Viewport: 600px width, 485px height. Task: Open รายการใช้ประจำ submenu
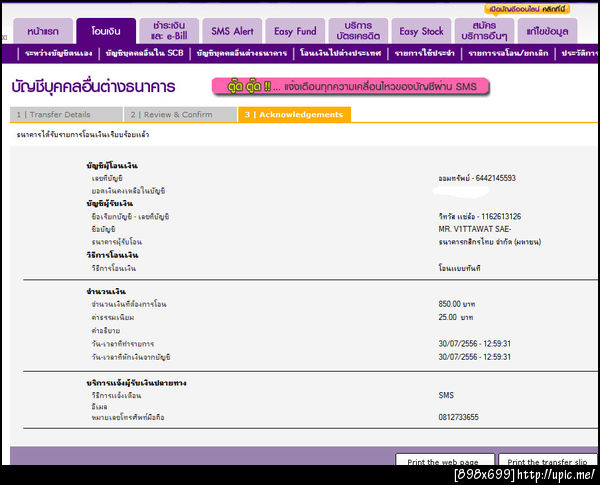(x=425, y=53)
